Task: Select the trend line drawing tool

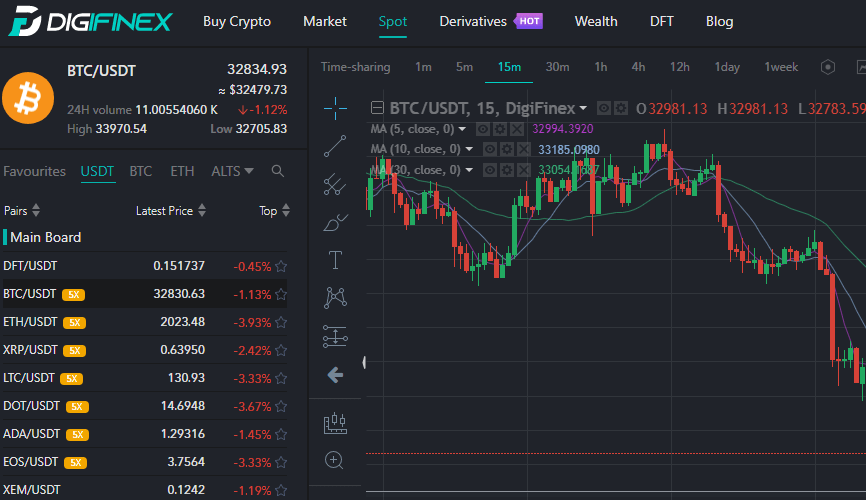Action: [335, 146]
